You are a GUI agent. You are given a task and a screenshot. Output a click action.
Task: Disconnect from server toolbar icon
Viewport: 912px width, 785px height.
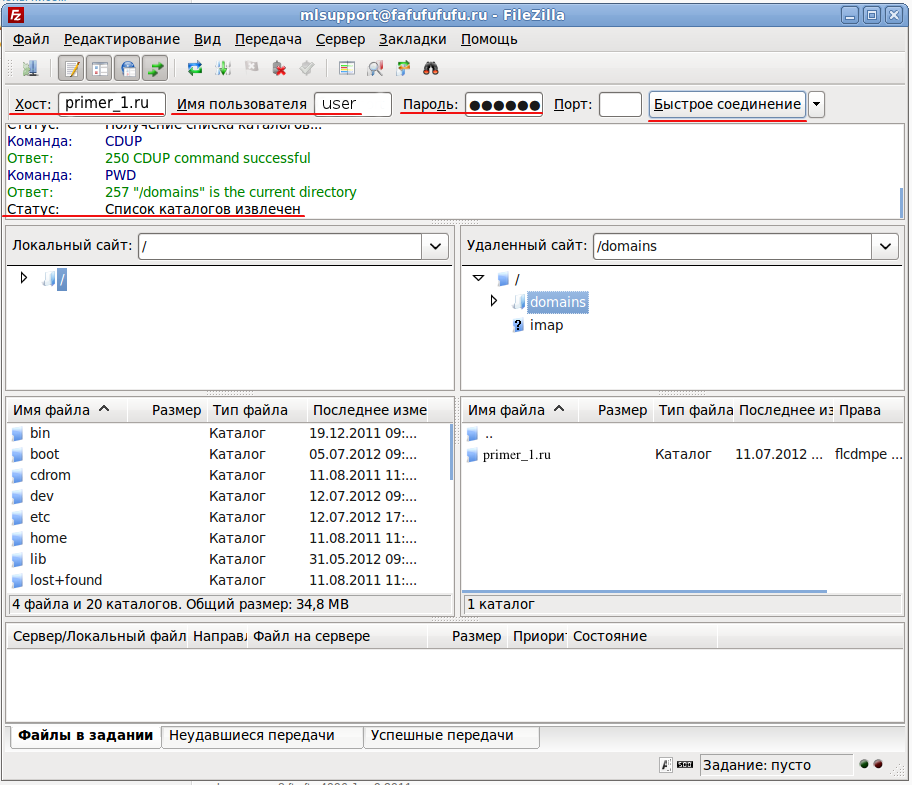click(279, 69)
